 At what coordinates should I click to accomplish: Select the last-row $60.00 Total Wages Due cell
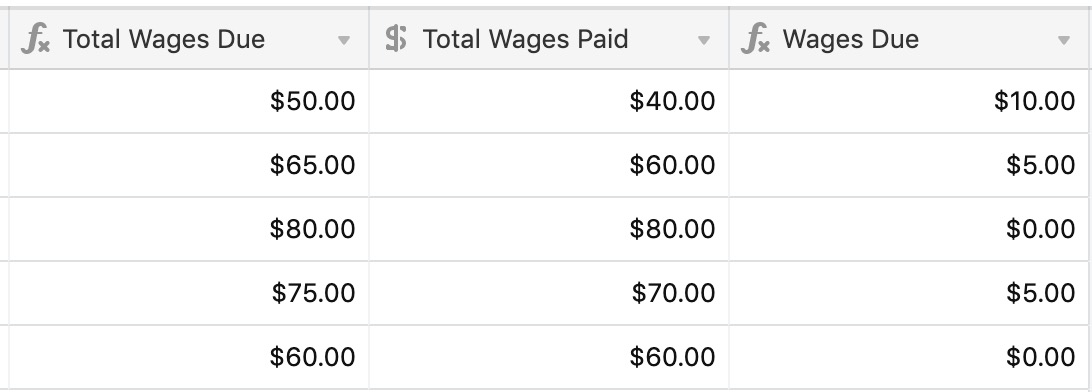click(189, 356)
